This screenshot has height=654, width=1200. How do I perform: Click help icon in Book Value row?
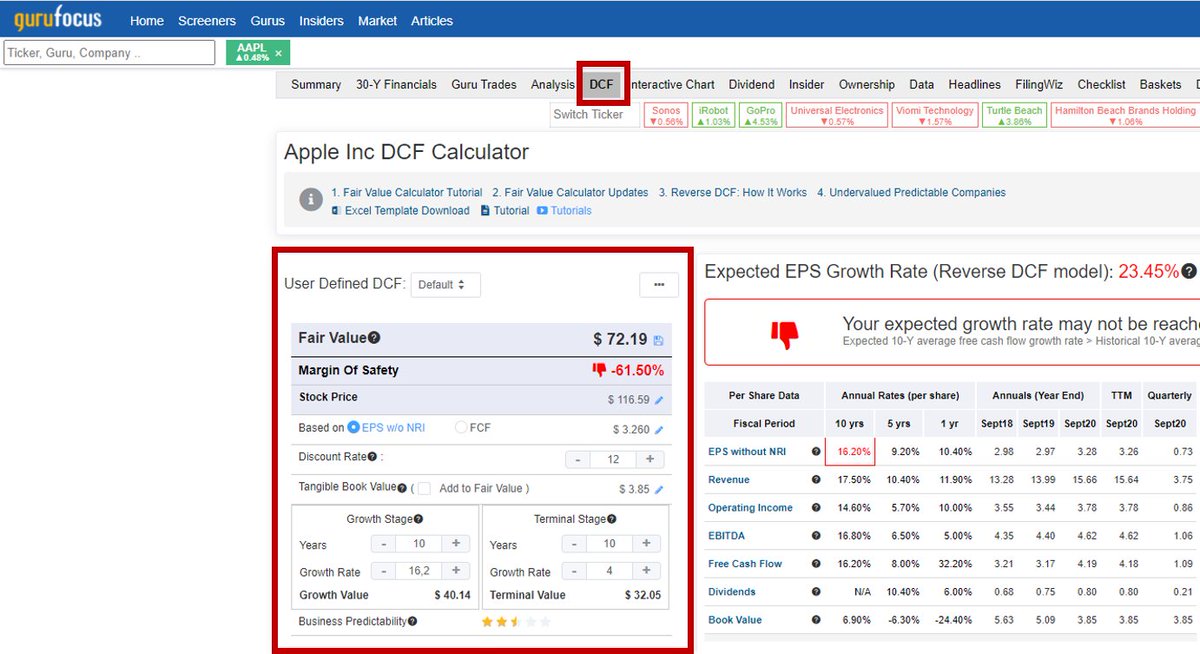click(x=816, y=620)
